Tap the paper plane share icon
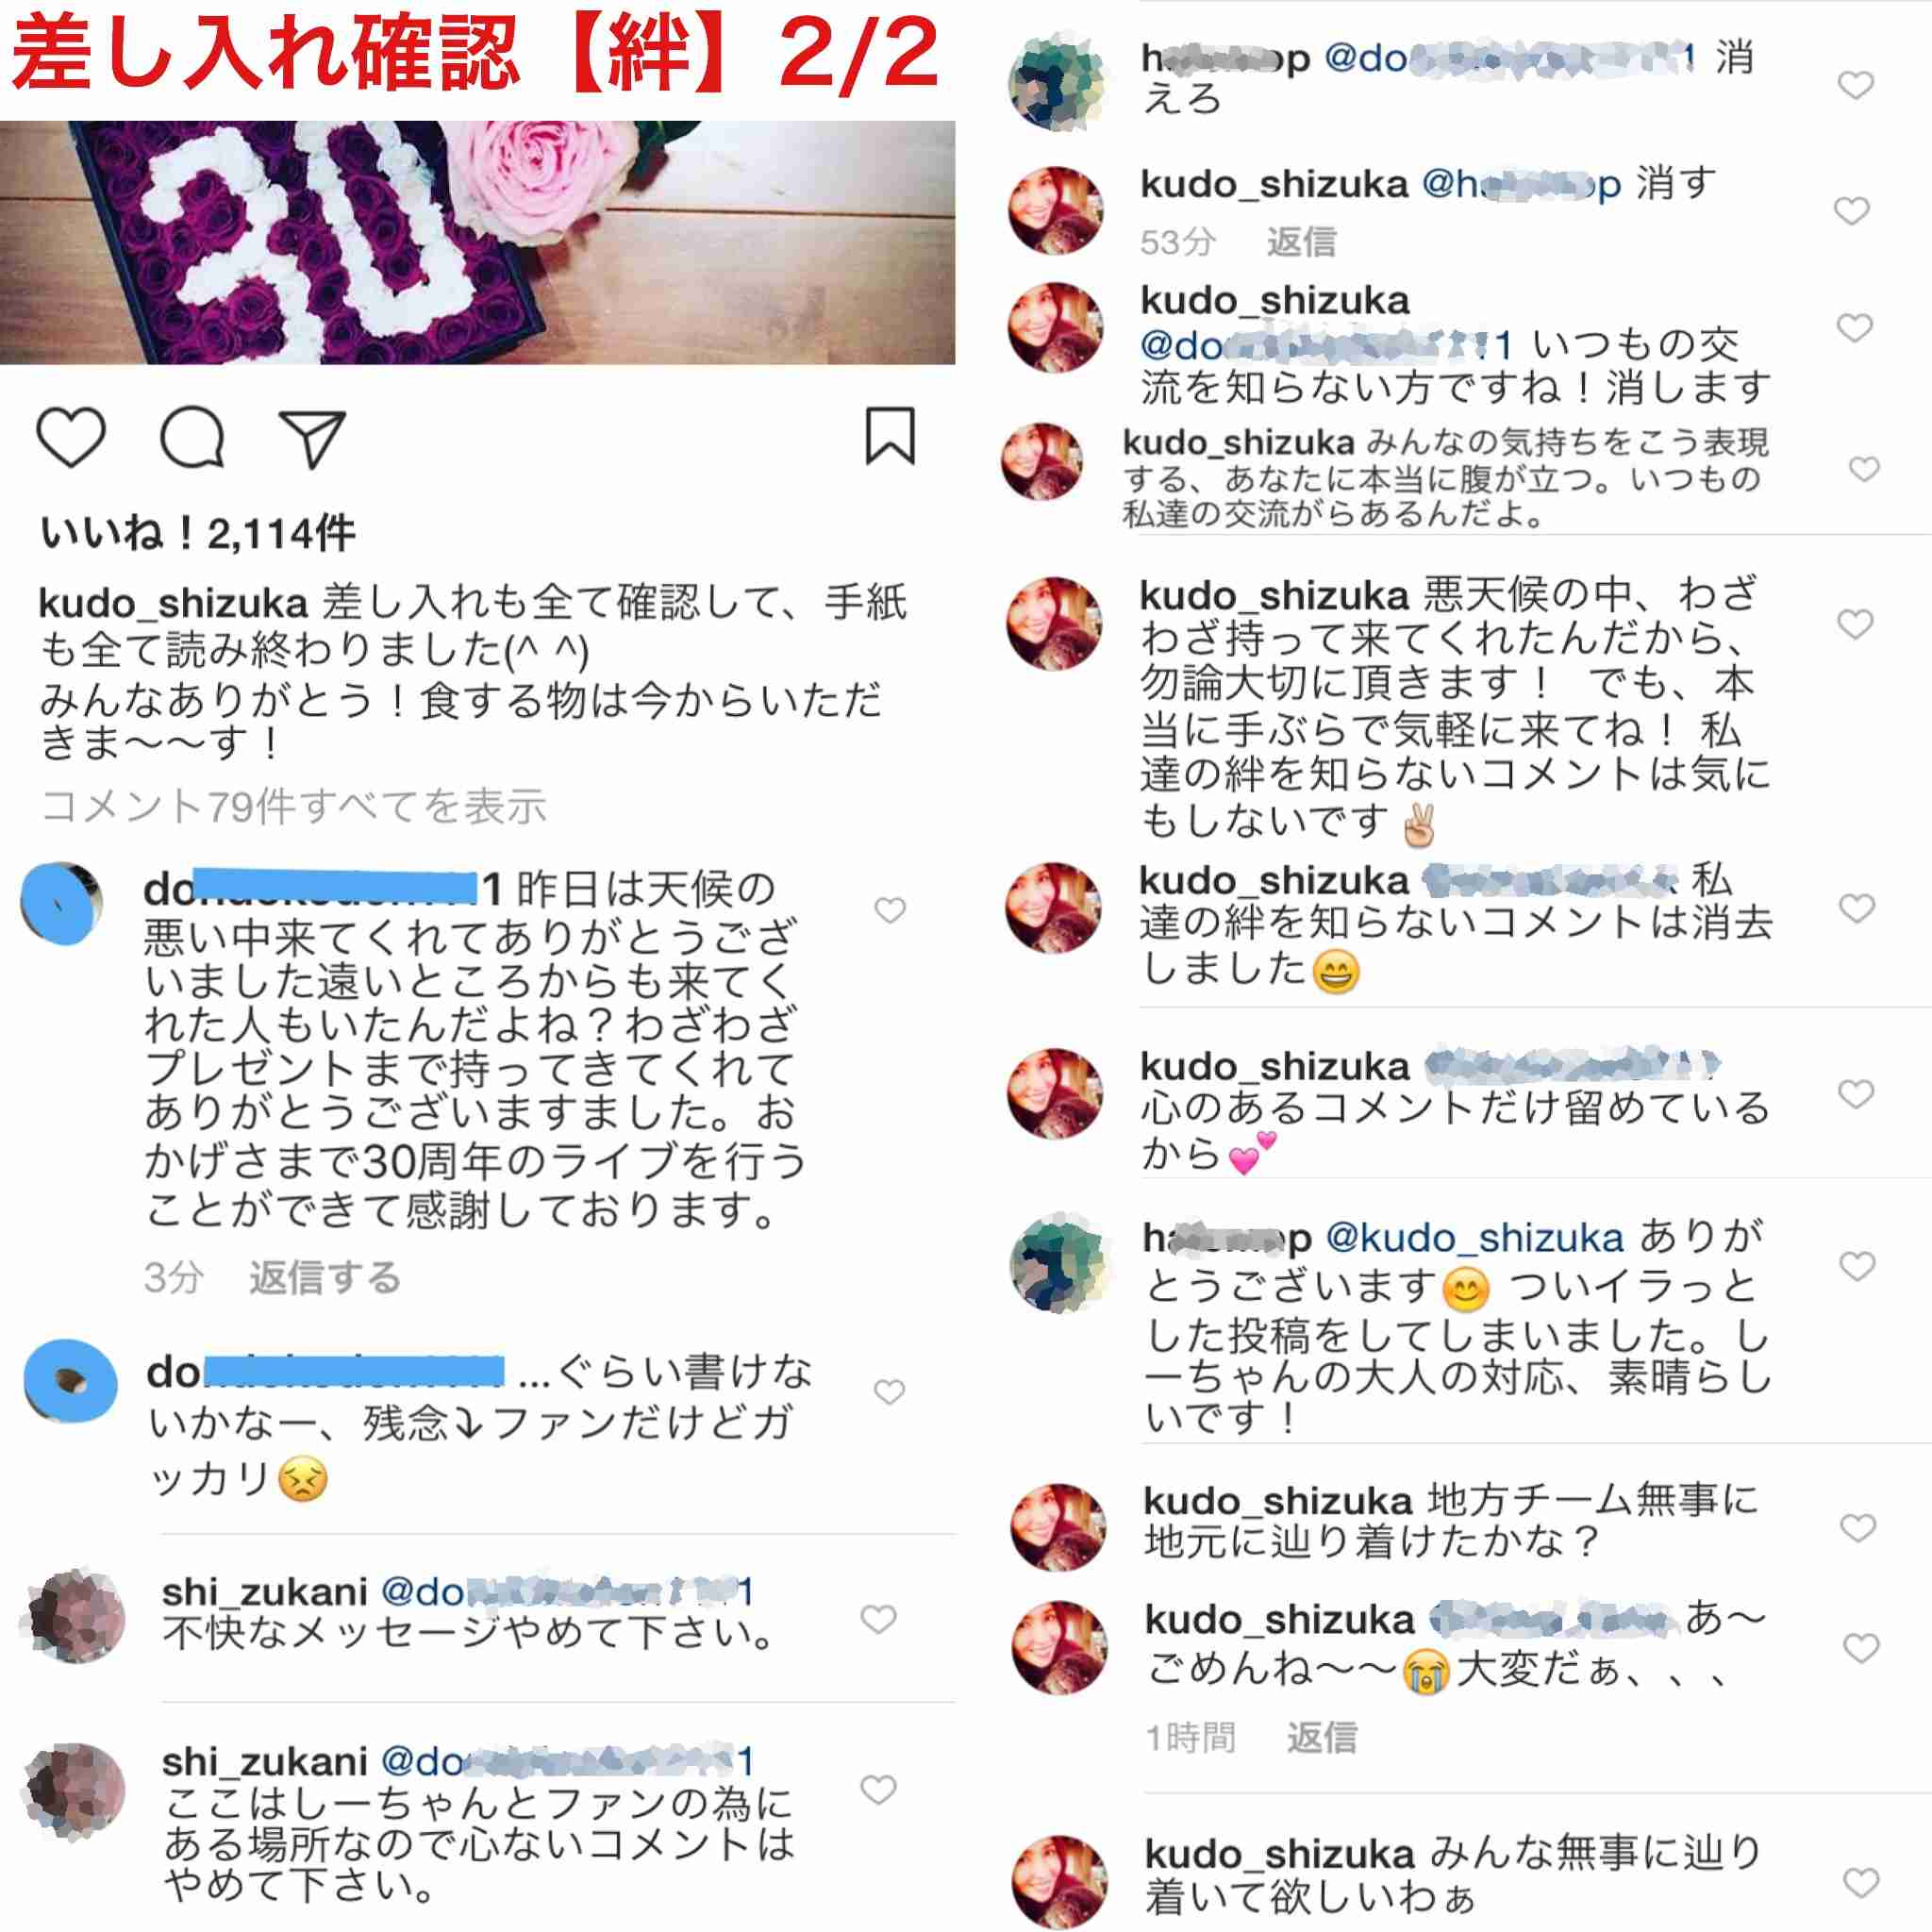This screenshot has height=1932, width=1932. point(312,438)
